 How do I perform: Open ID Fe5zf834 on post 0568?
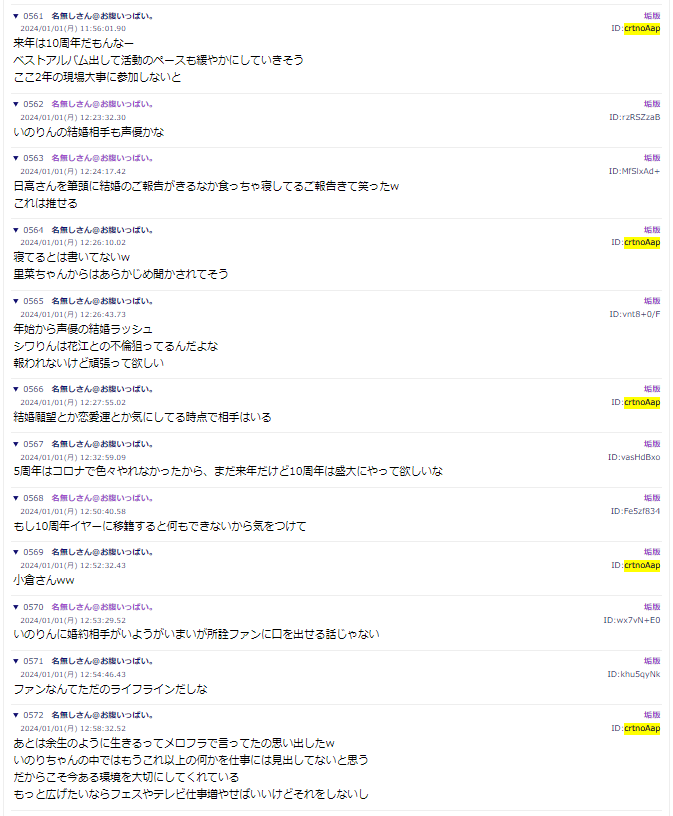635,511
